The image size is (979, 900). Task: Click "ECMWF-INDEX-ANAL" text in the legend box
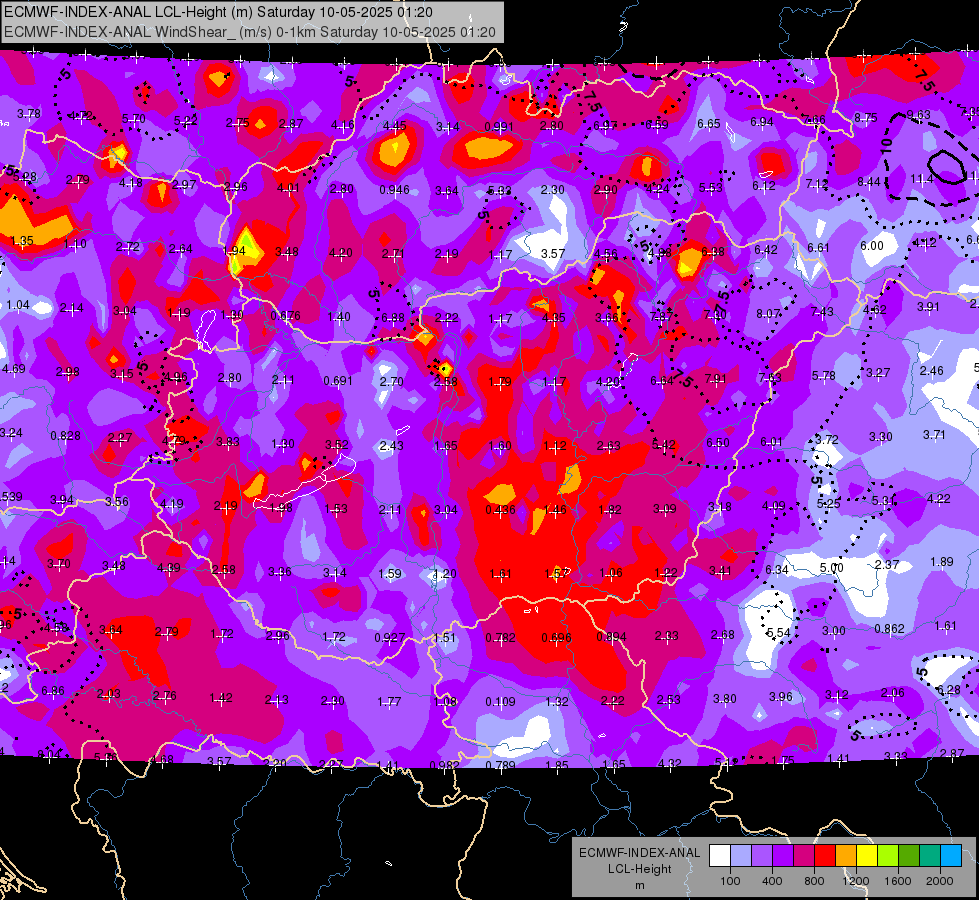(640, 853)
